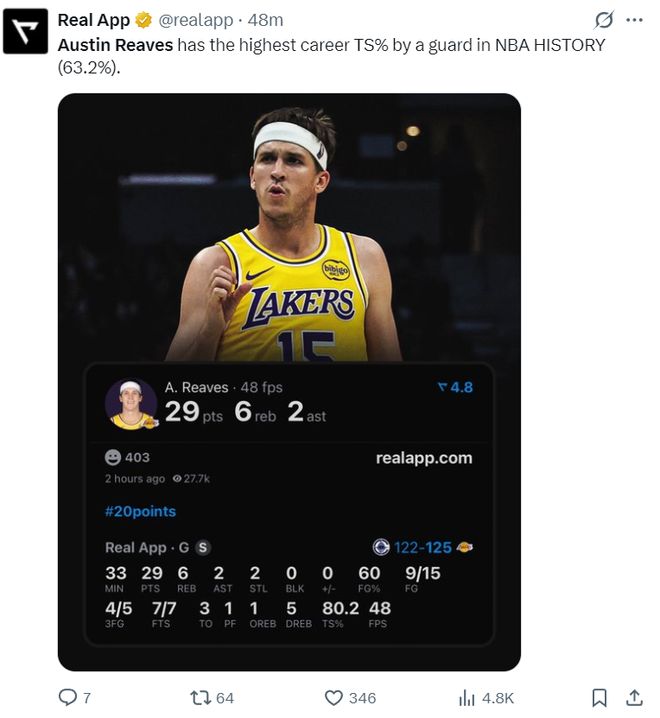Click A. Reaves circular player avatar
The image size is (660, 718).
(131, 404)
